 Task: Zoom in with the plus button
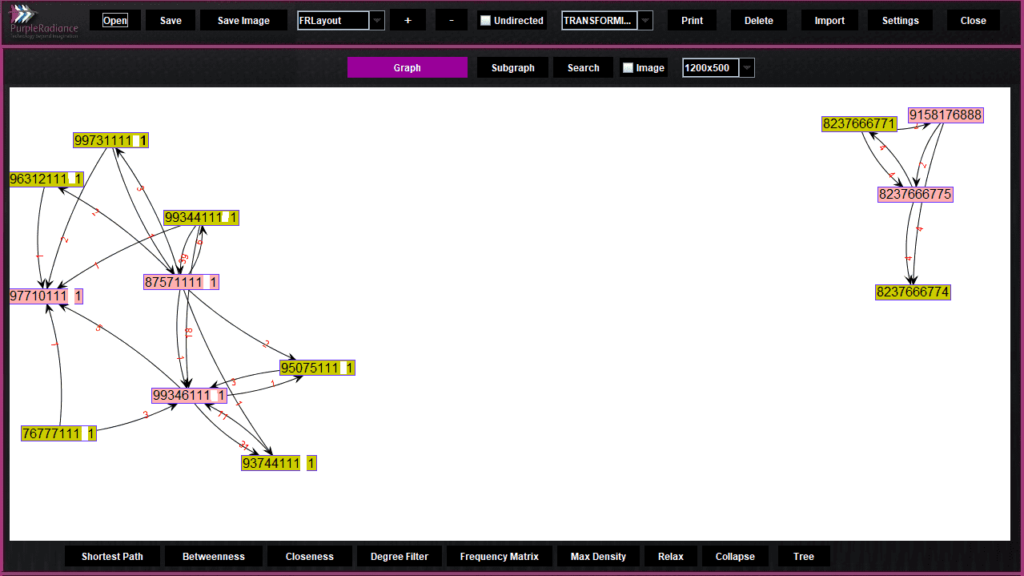click(408, 20)
